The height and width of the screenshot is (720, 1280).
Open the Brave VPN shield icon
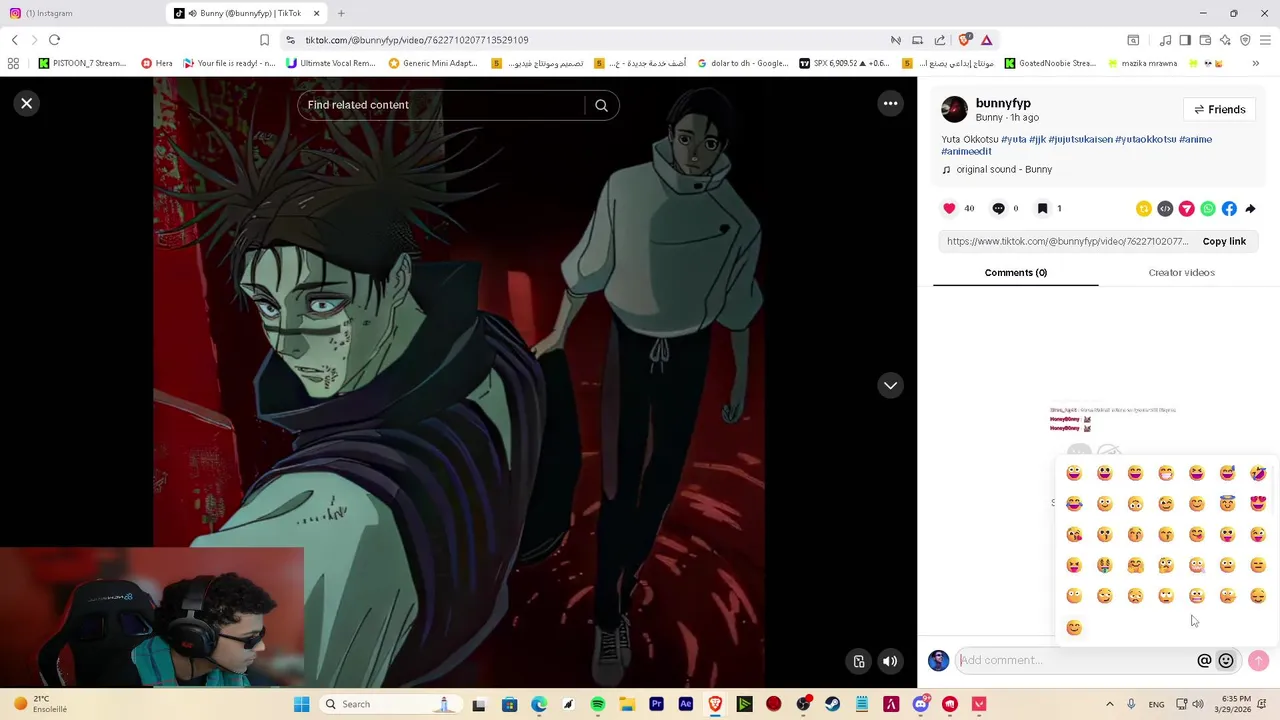[x=1245, y=40]
